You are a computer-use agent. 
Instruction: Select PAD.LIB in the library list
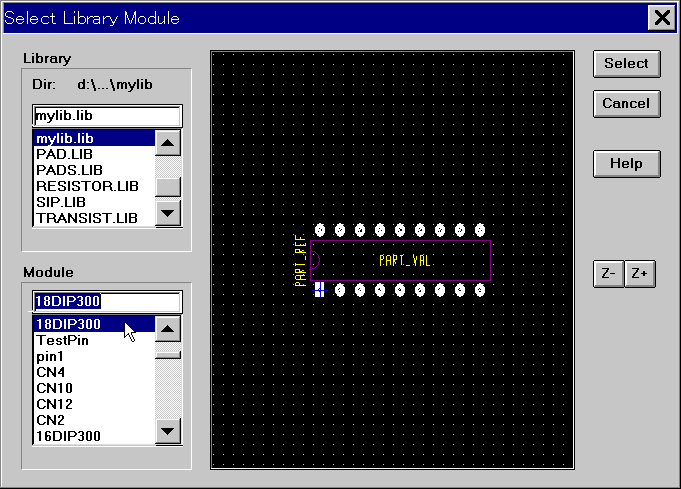(94, 154)
